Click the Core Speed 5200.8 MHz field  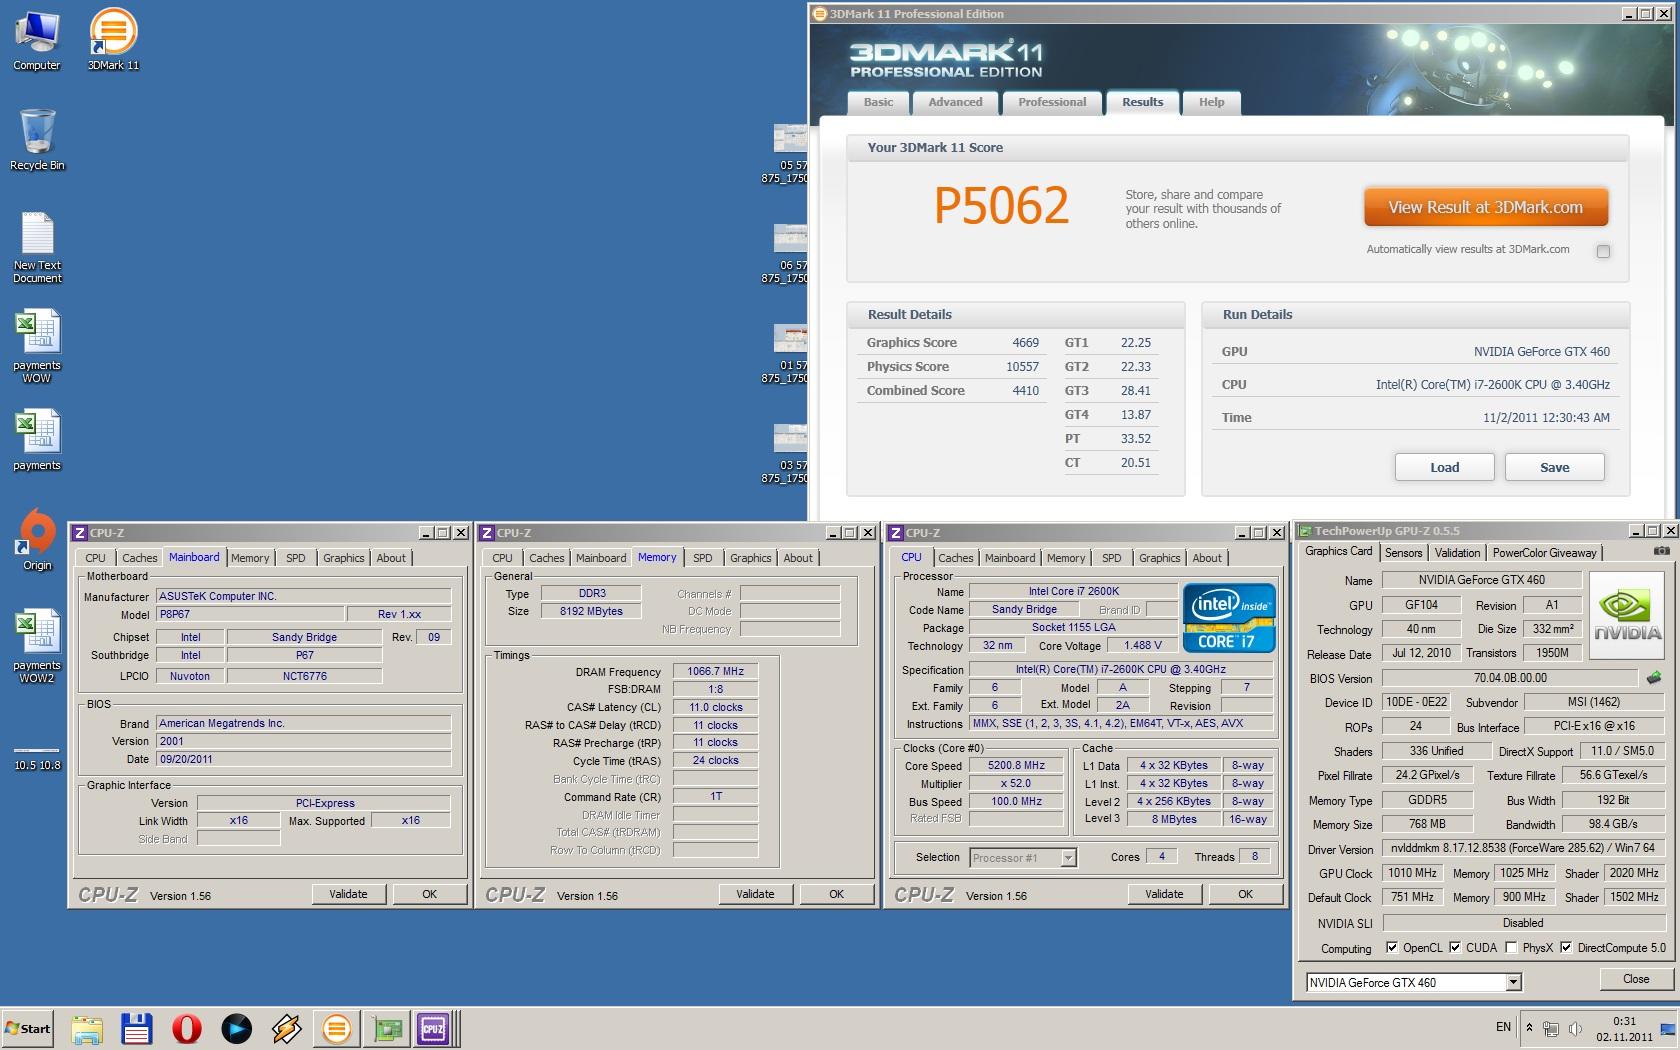[1016, 765]
